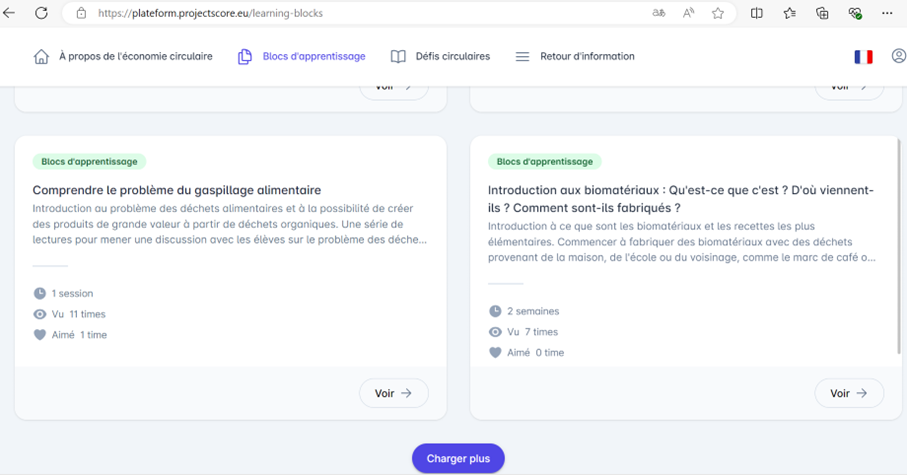Click the heart icon on biomaterials card
The image size is (907, 475).
click(x=495, y=353)
